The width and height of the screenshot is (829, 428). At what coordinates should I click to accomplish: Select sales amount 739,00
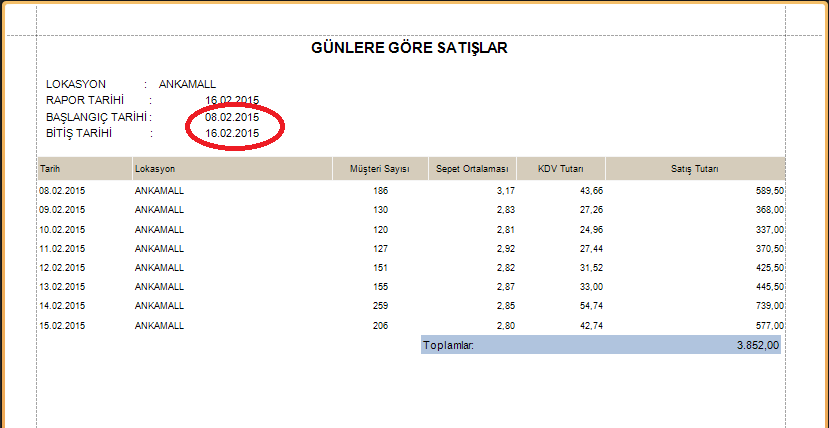coord(770,305)
